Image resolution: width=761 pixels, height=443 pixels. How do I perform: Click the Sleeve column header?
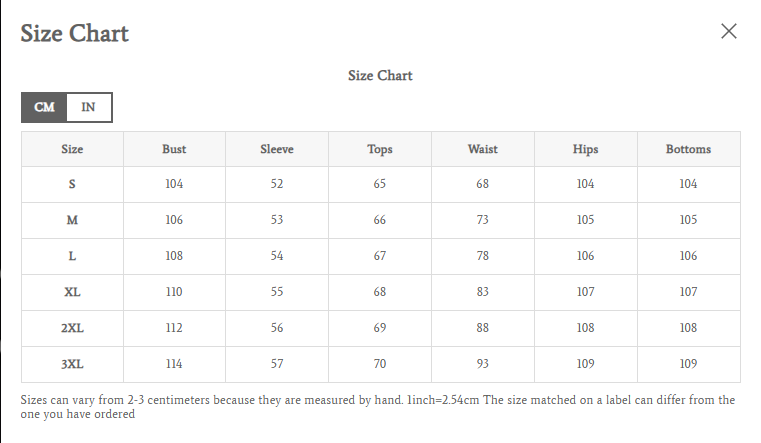pos(277,149)
